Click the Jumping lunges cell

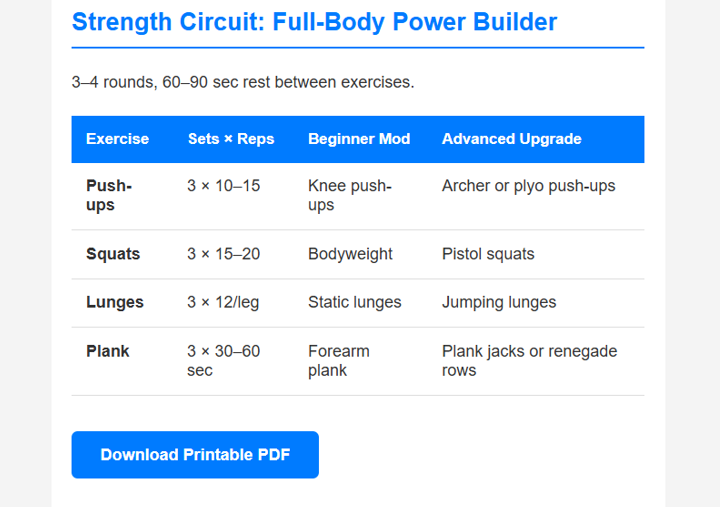(499, 302)
